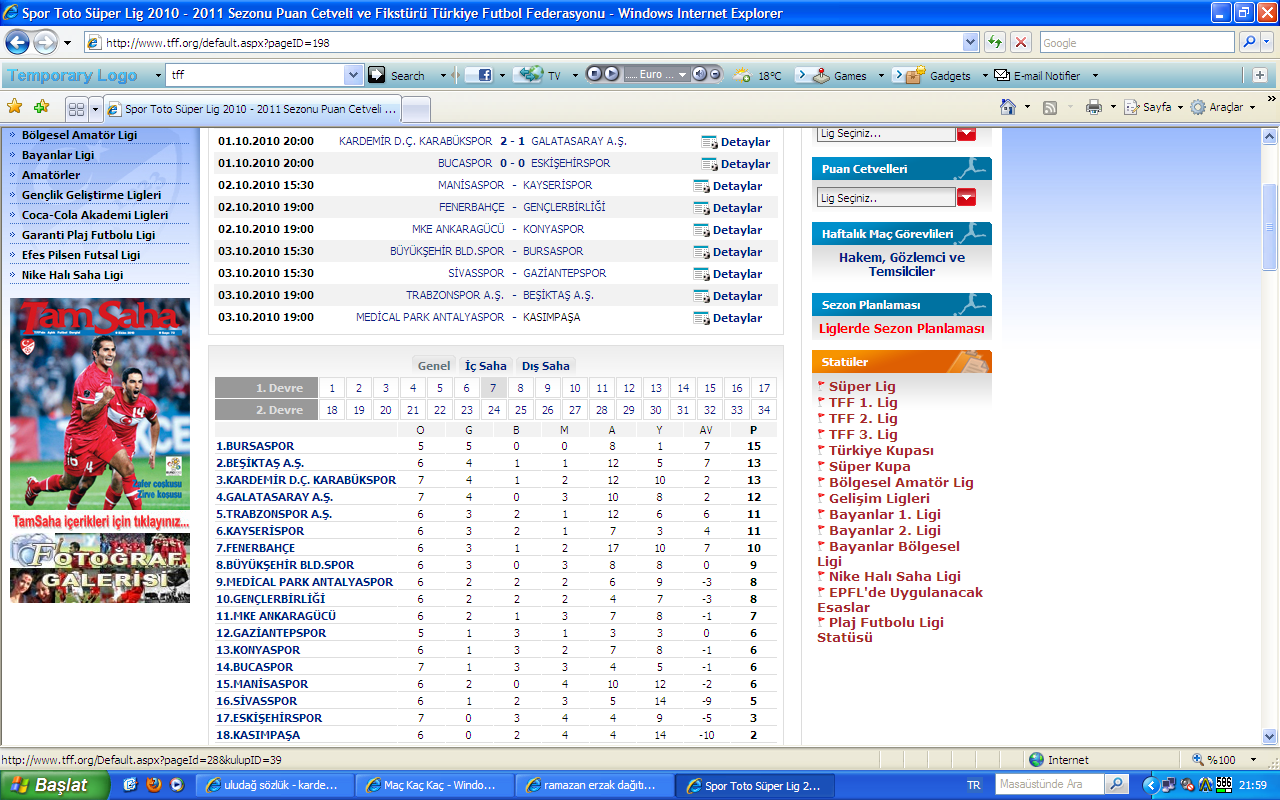The height and width of the screenshot is (800, 1280).
Task: Switch to uludağ sözlük taskbar window
Action: (274, 786)
